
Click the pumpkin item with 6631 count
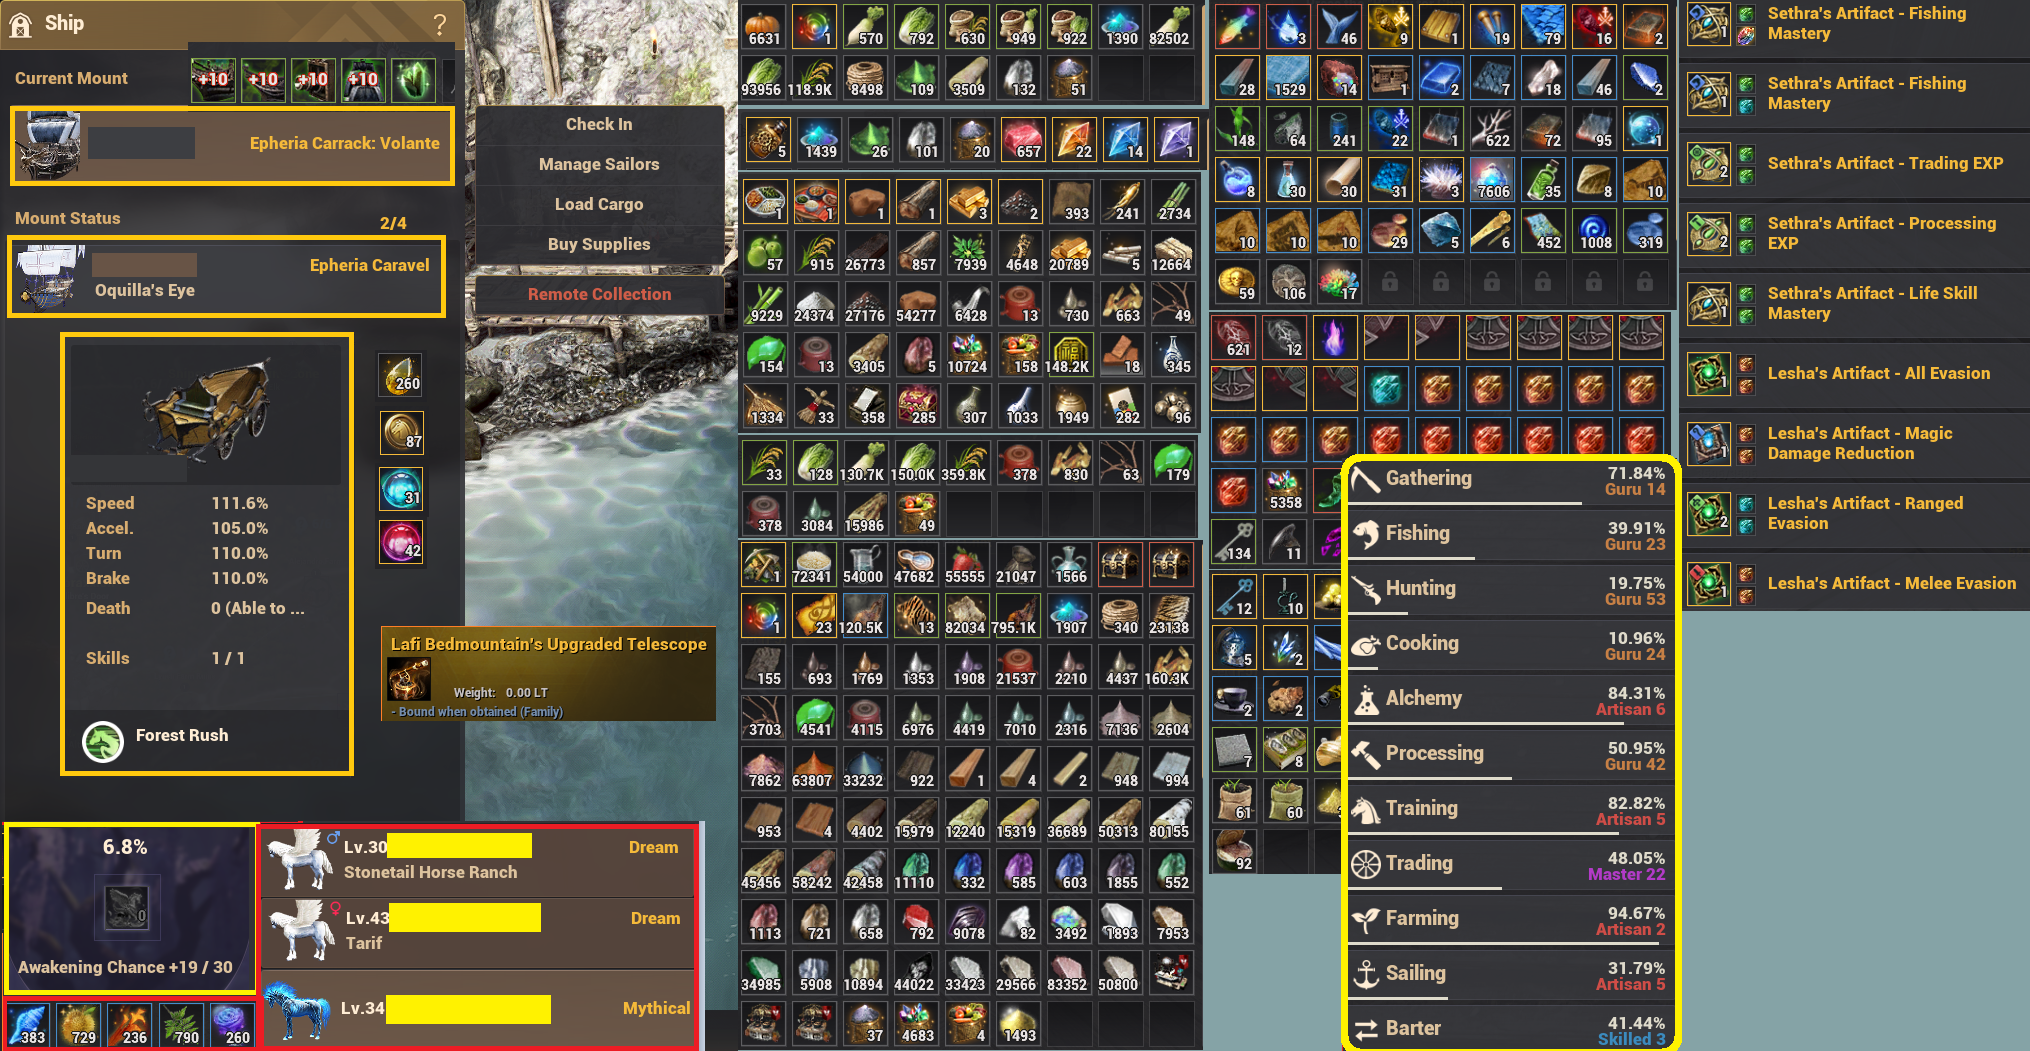[763, 27]
